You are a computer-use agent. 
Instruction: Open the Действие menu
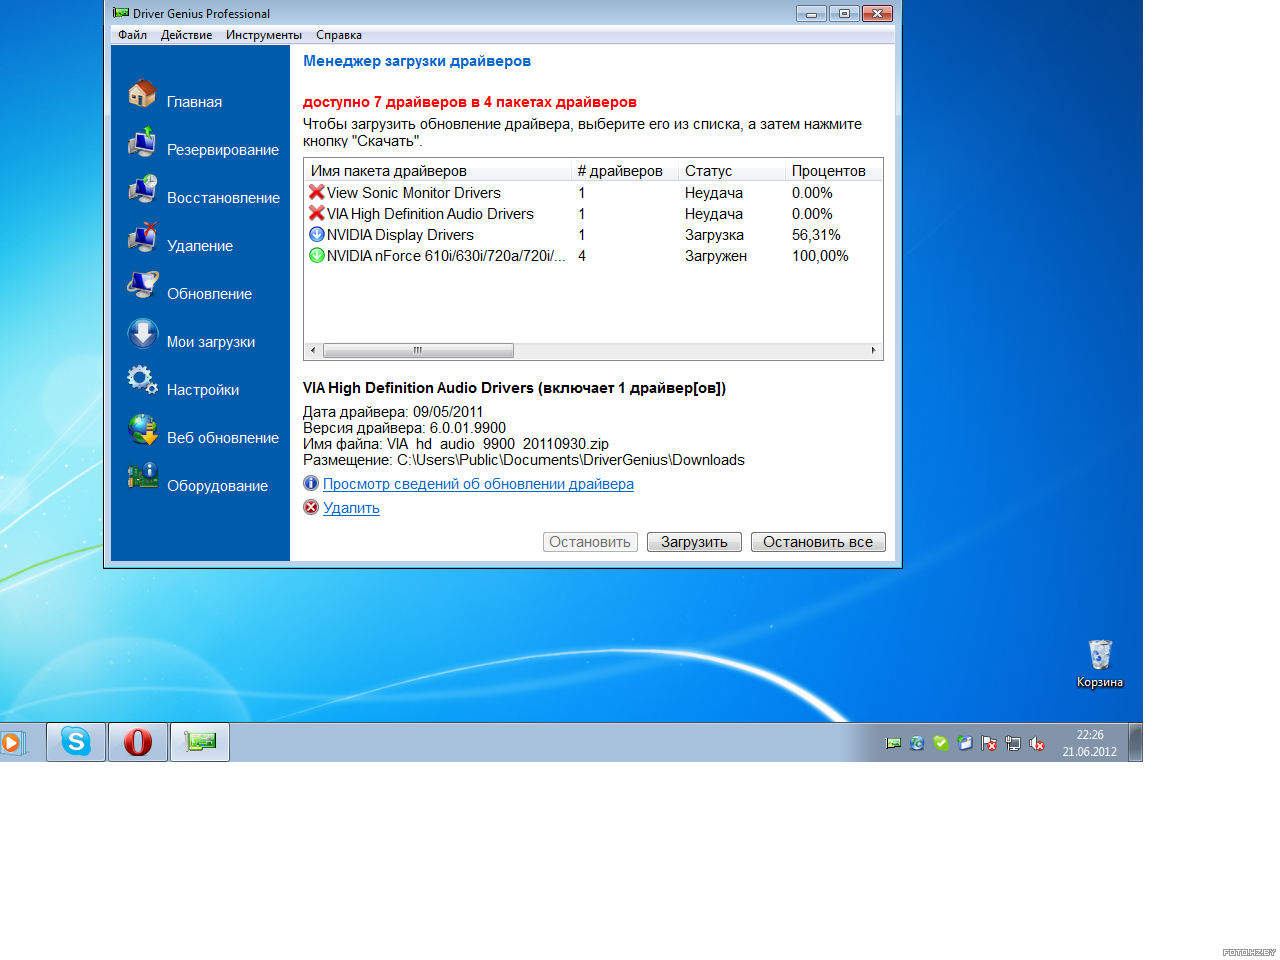point(186,35)
